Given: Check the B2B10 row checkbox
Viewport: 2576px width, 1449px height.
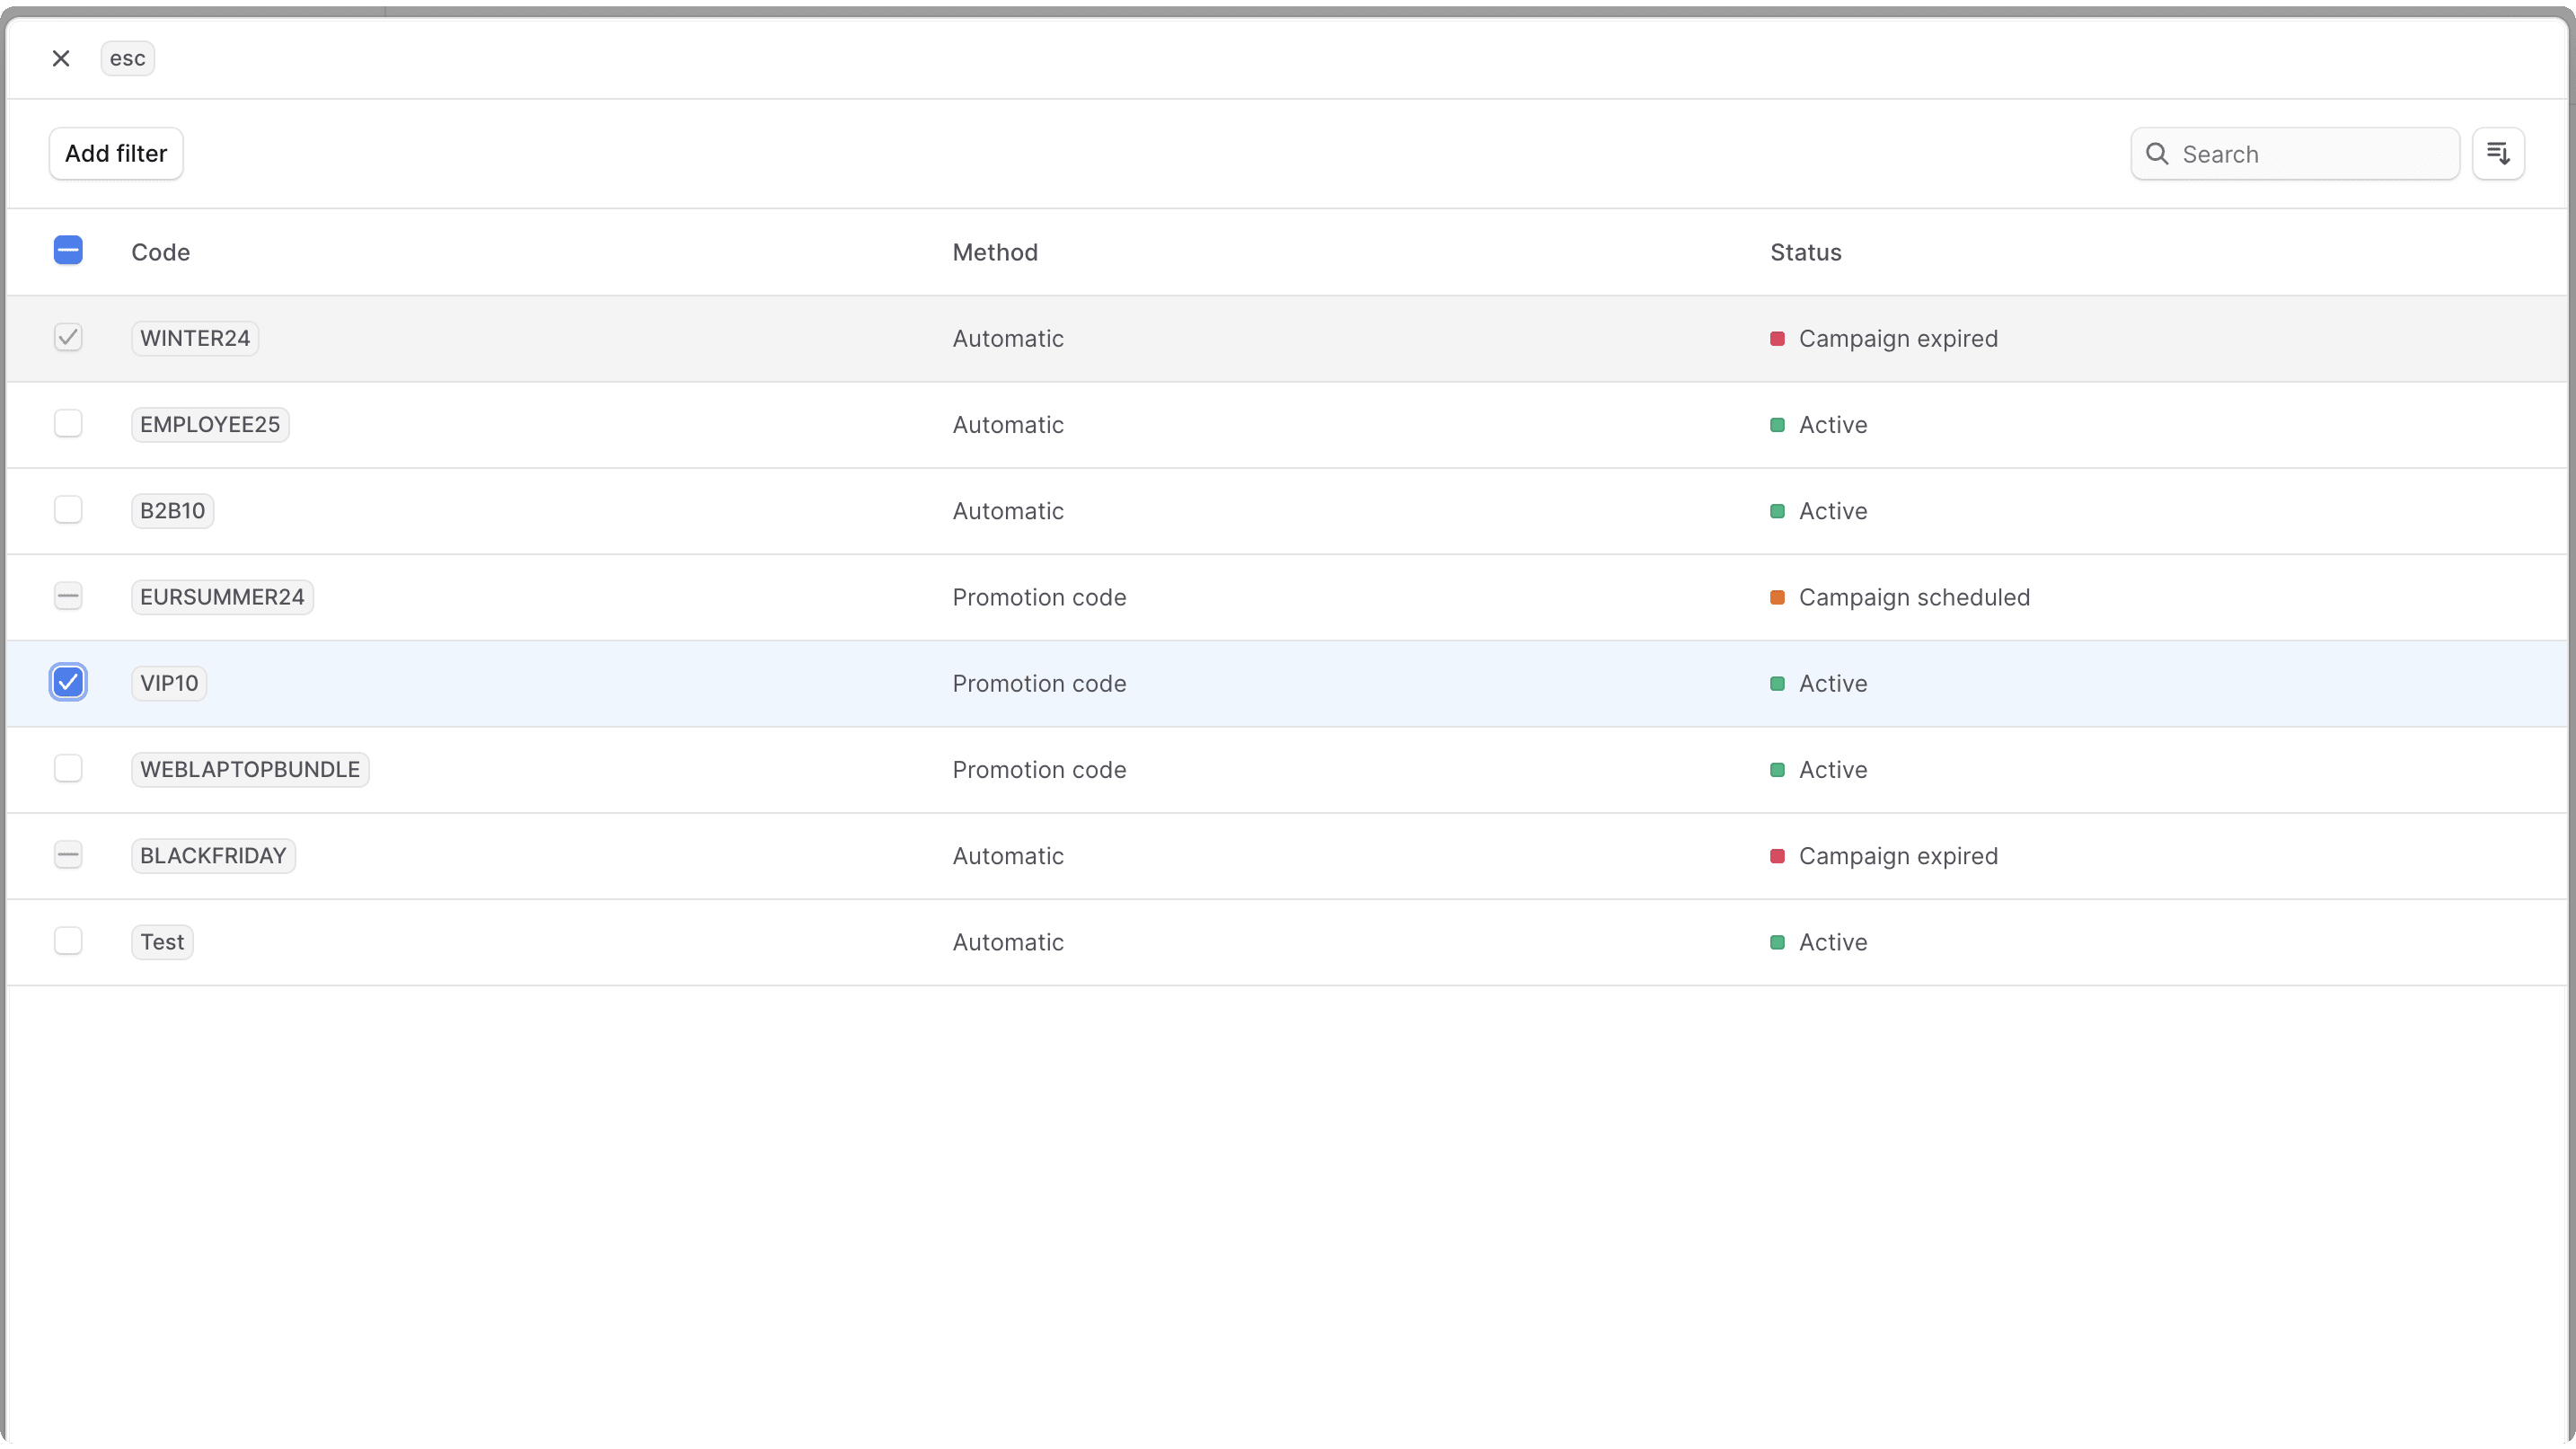Looking at the screenshot, I should coord(68,510).
